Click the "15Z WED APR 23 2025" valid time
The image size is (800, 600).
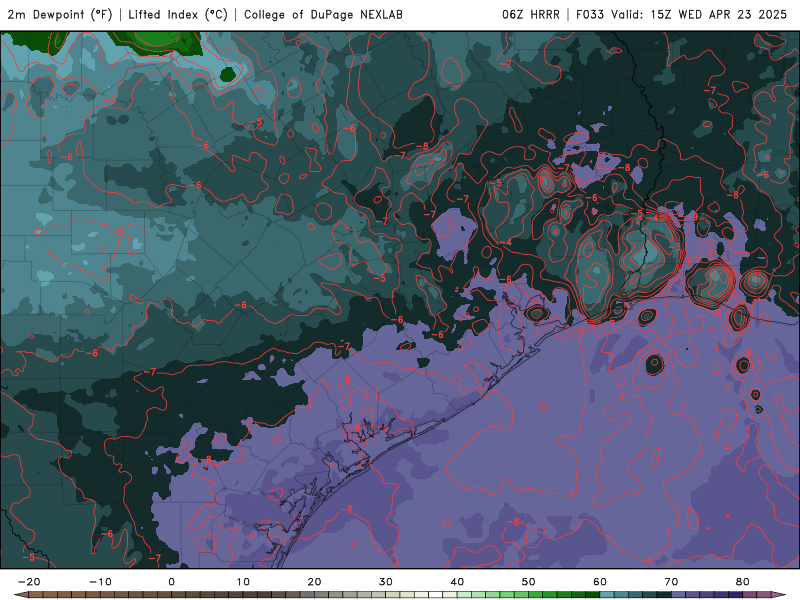(x=718, y=14)
